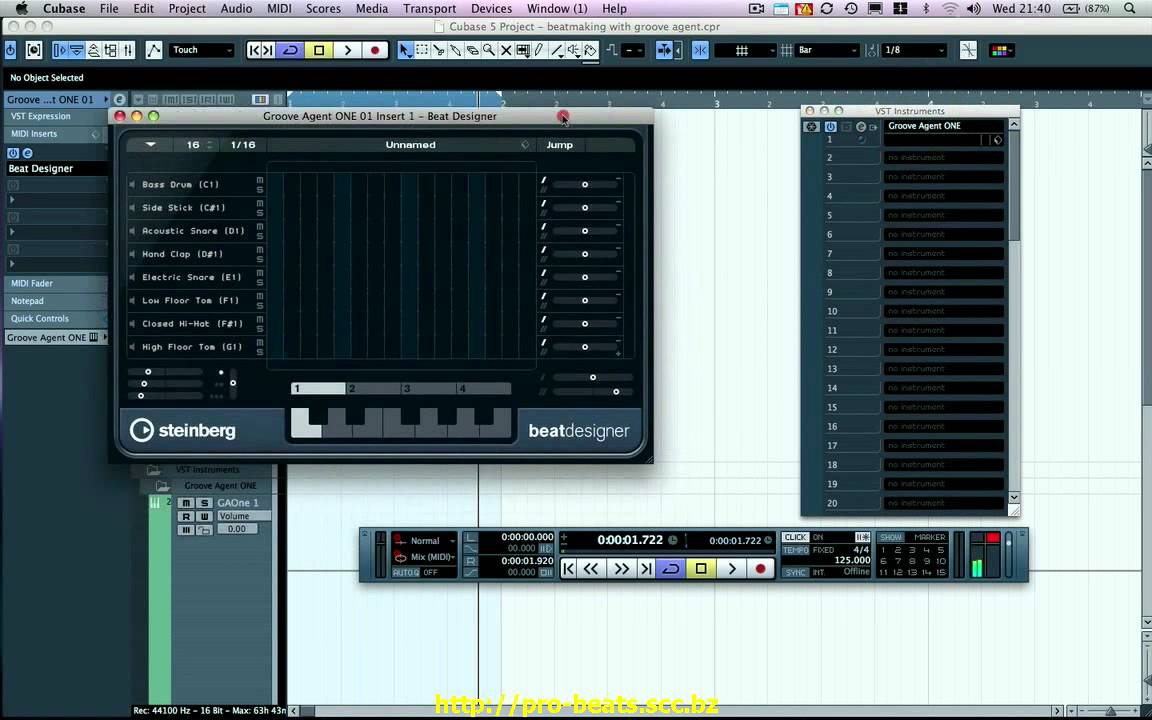Mute the GAOne 1 track
The width and height of the screenshot is (1152, 720).
tap(187, 503)
